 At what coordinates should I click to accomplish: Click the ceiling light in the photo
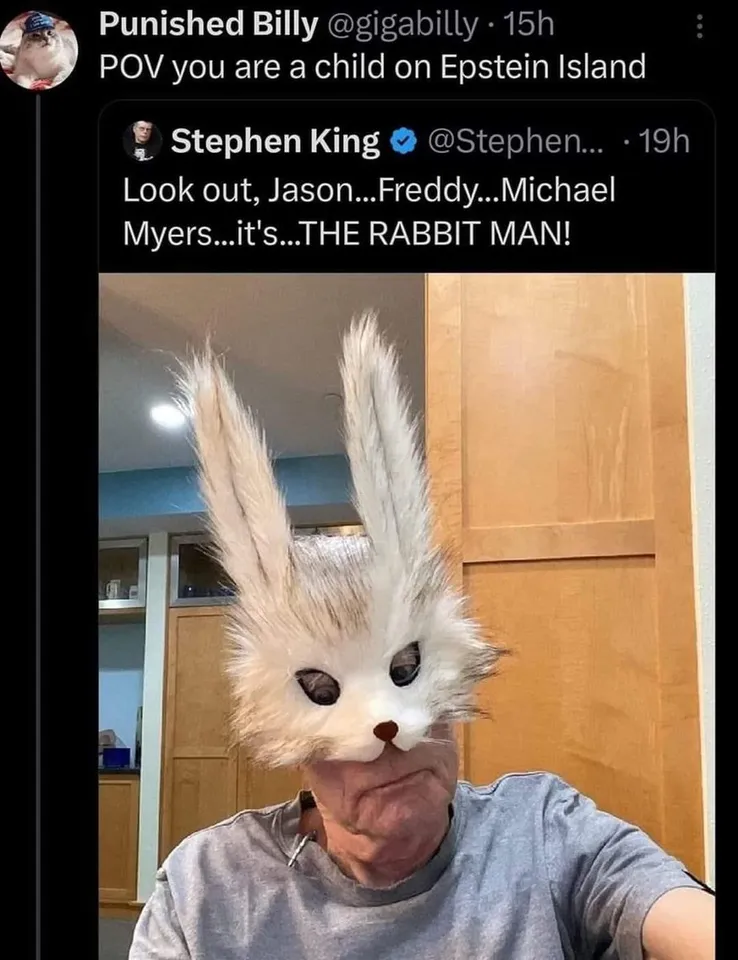click(x=168, y=415)
